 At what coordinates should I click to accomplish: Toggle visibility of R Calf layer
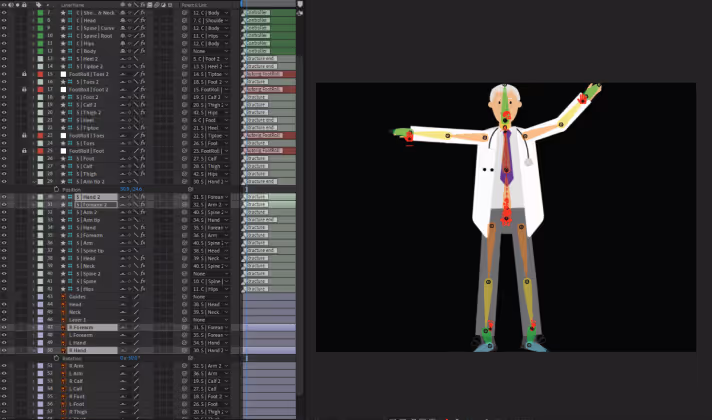(4, 381)
